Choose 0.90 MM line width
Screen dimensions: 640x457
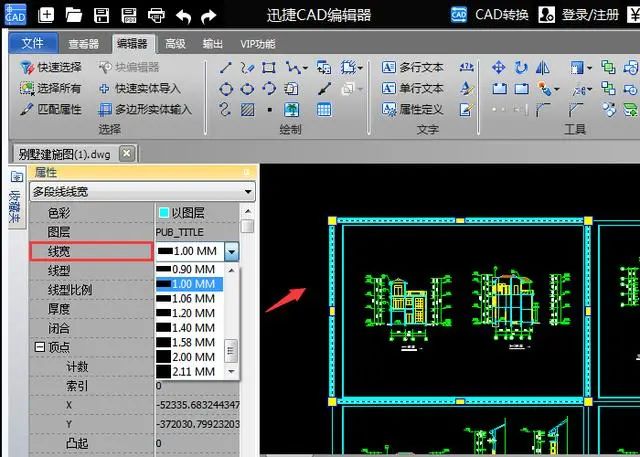[x=189, y=269]
